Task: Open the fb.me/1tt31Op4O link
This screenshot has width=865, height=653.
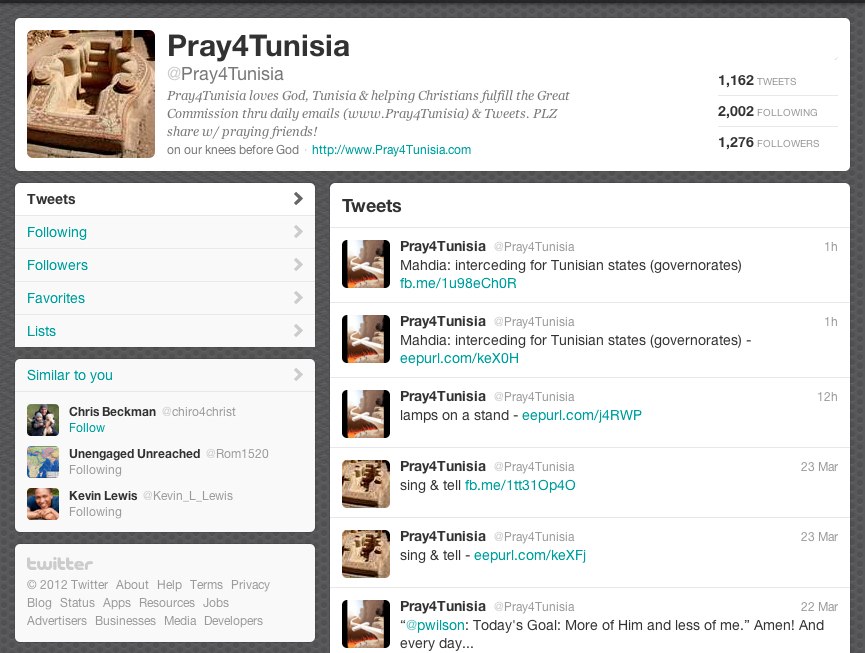Action: (x=520, y=485)
